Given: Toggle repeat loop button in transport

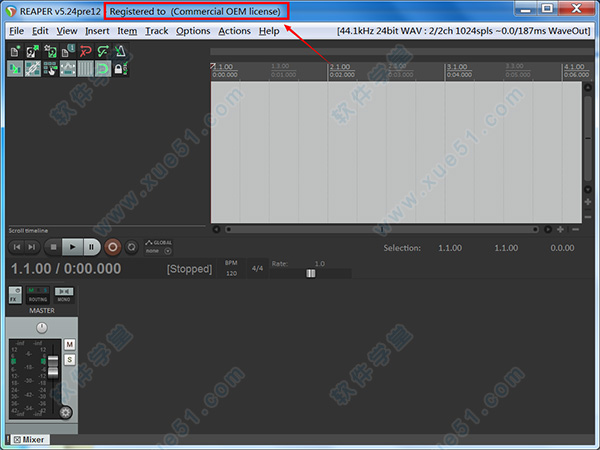Looking at the screenshot, I should tap(131, 246).
